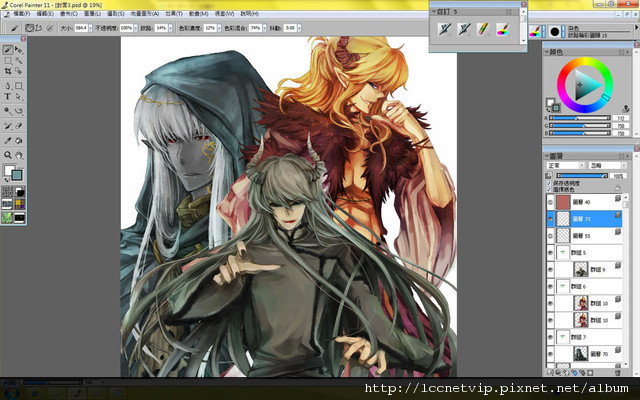Toggle the Preserve Transparency checkbox
This screenshot has height=400, width=640.
tap(549, 184)
